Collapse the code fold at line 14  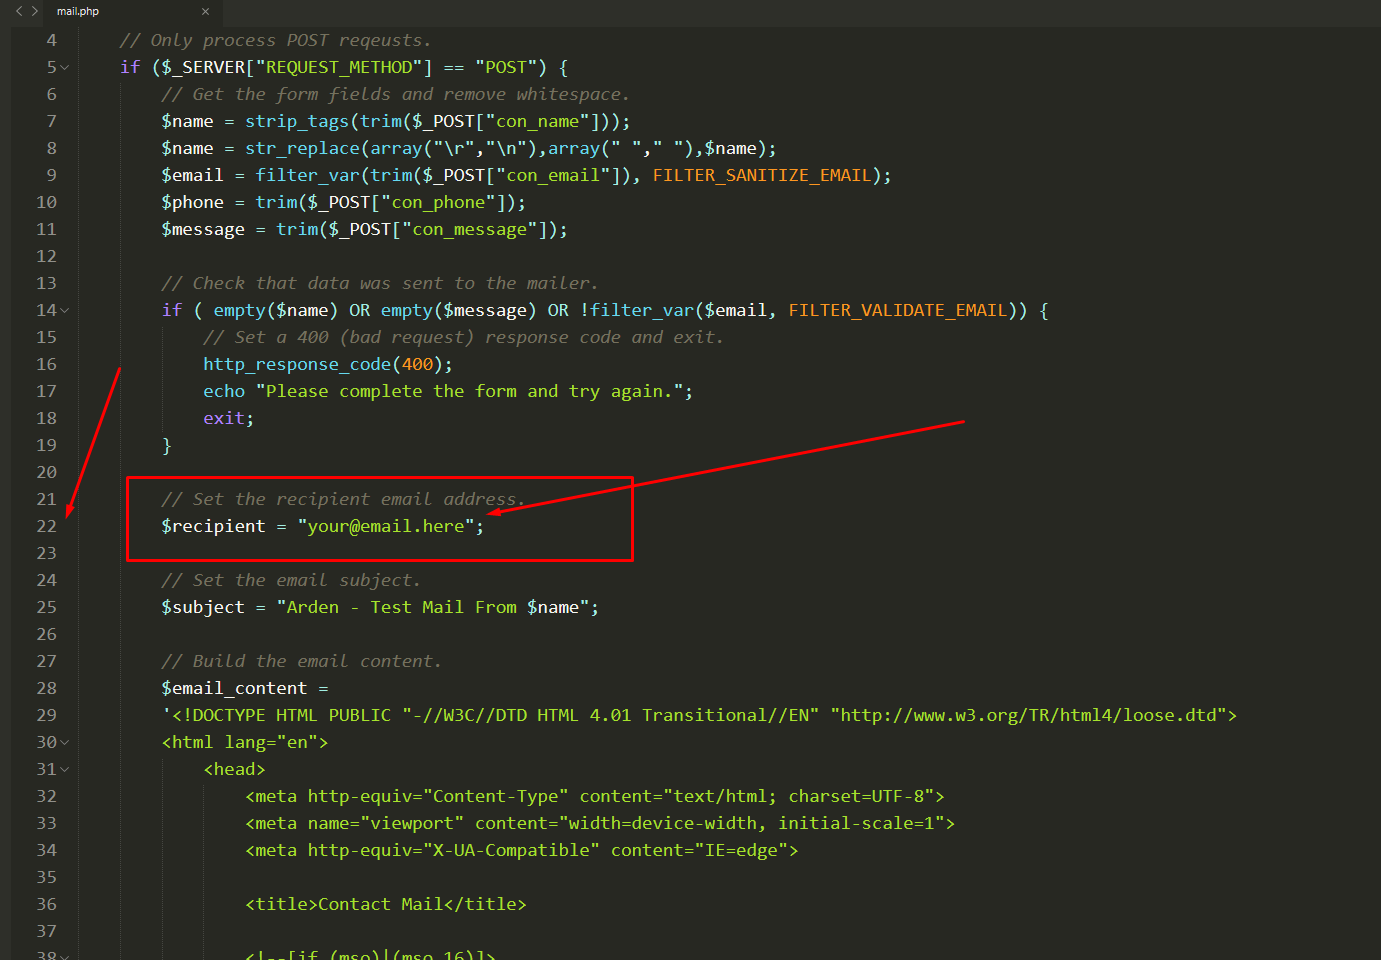point(65,311)
